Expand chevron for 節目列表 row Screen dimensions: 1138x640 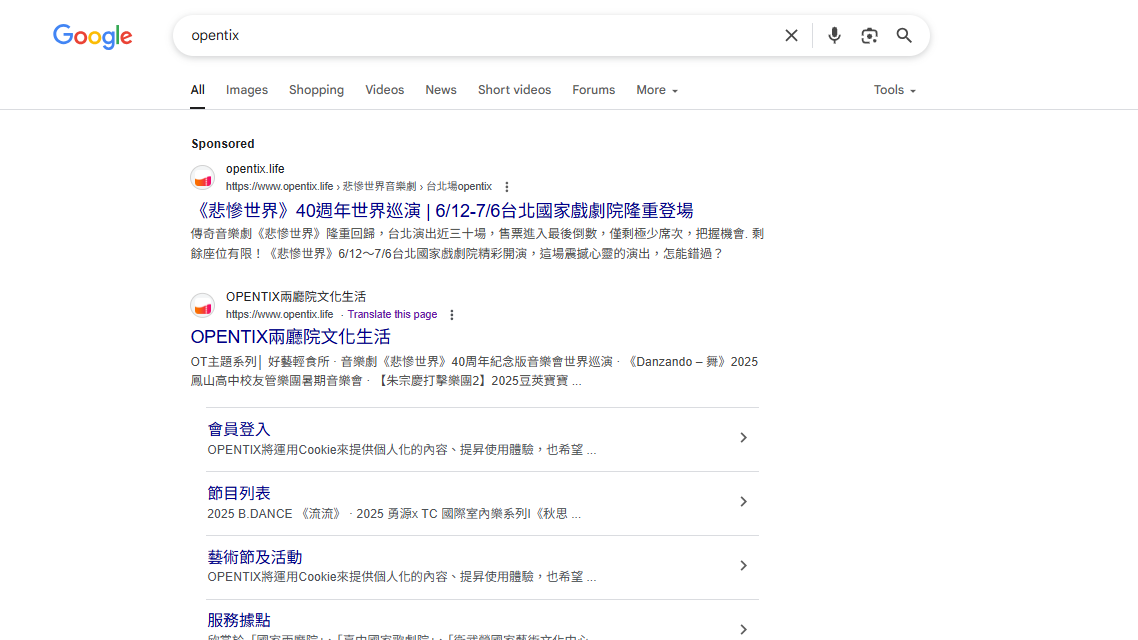[743, 501]
